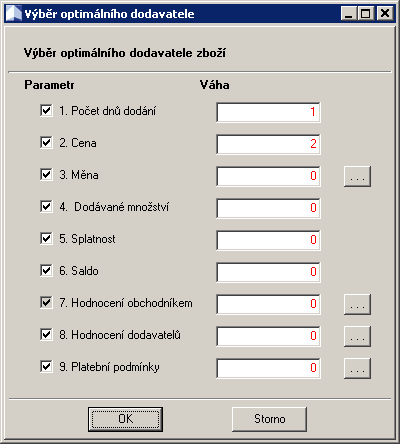Image resolution: width=400 pixels, height=444 pixels.
Task: Click the Saldo weight input field
Action: click(268, 272)
